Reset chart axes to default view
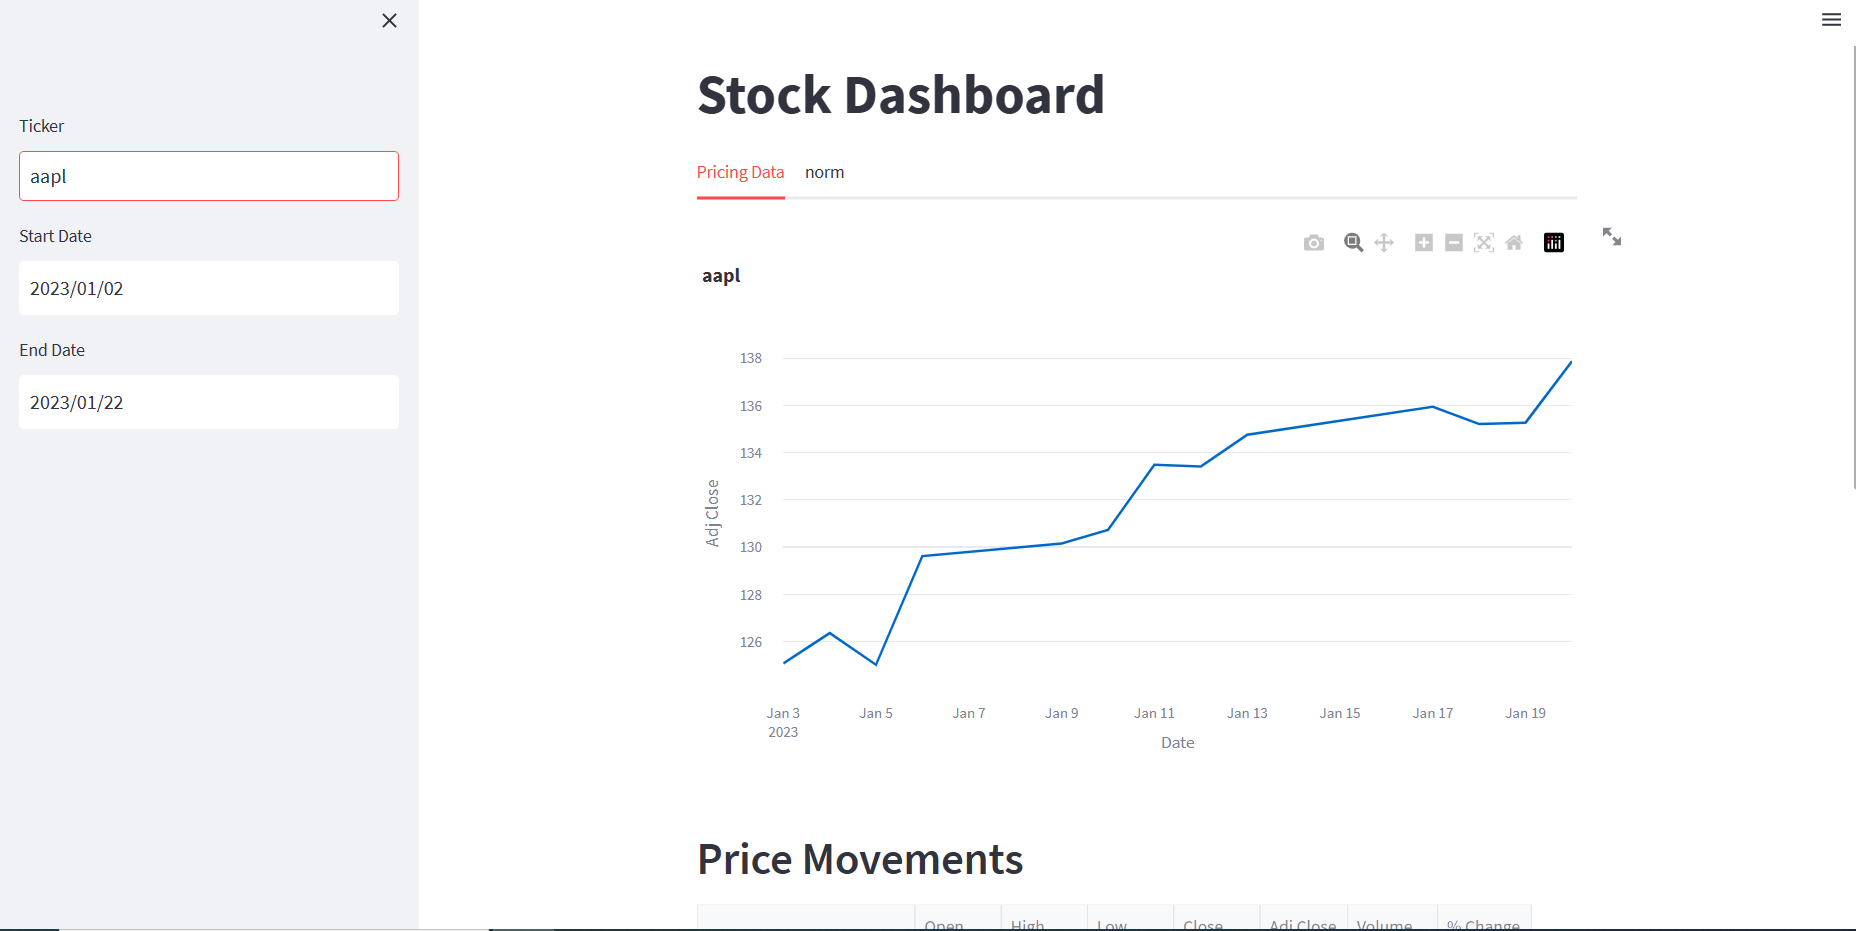Image resolution: width=1856 pixels, height=931 pixels. tap(1514, 242)
